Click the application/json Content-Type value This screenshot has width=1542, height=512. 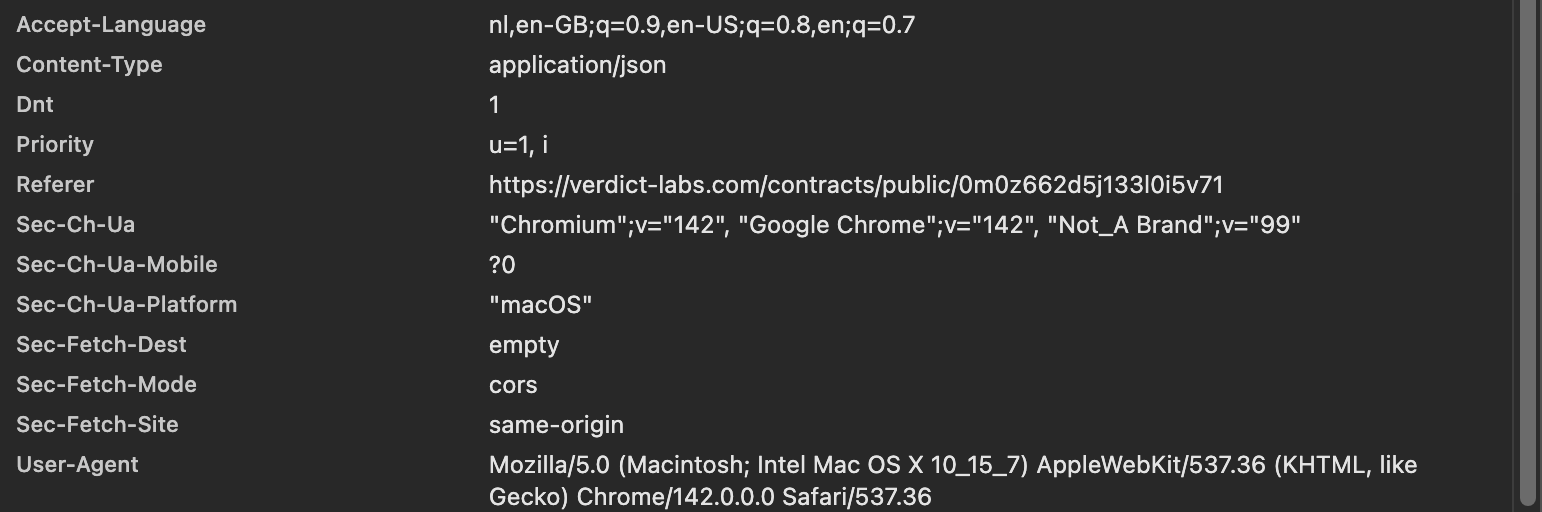click(577, 65)
